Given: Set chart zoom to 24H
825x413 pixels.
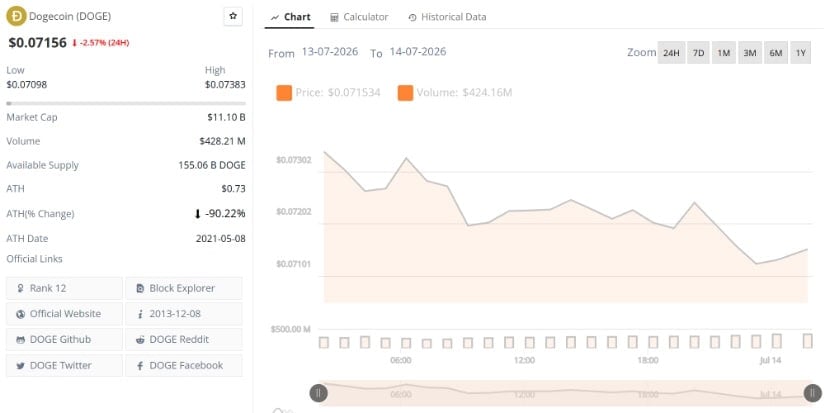Looking at the screenshot, I should pos(671,53).
